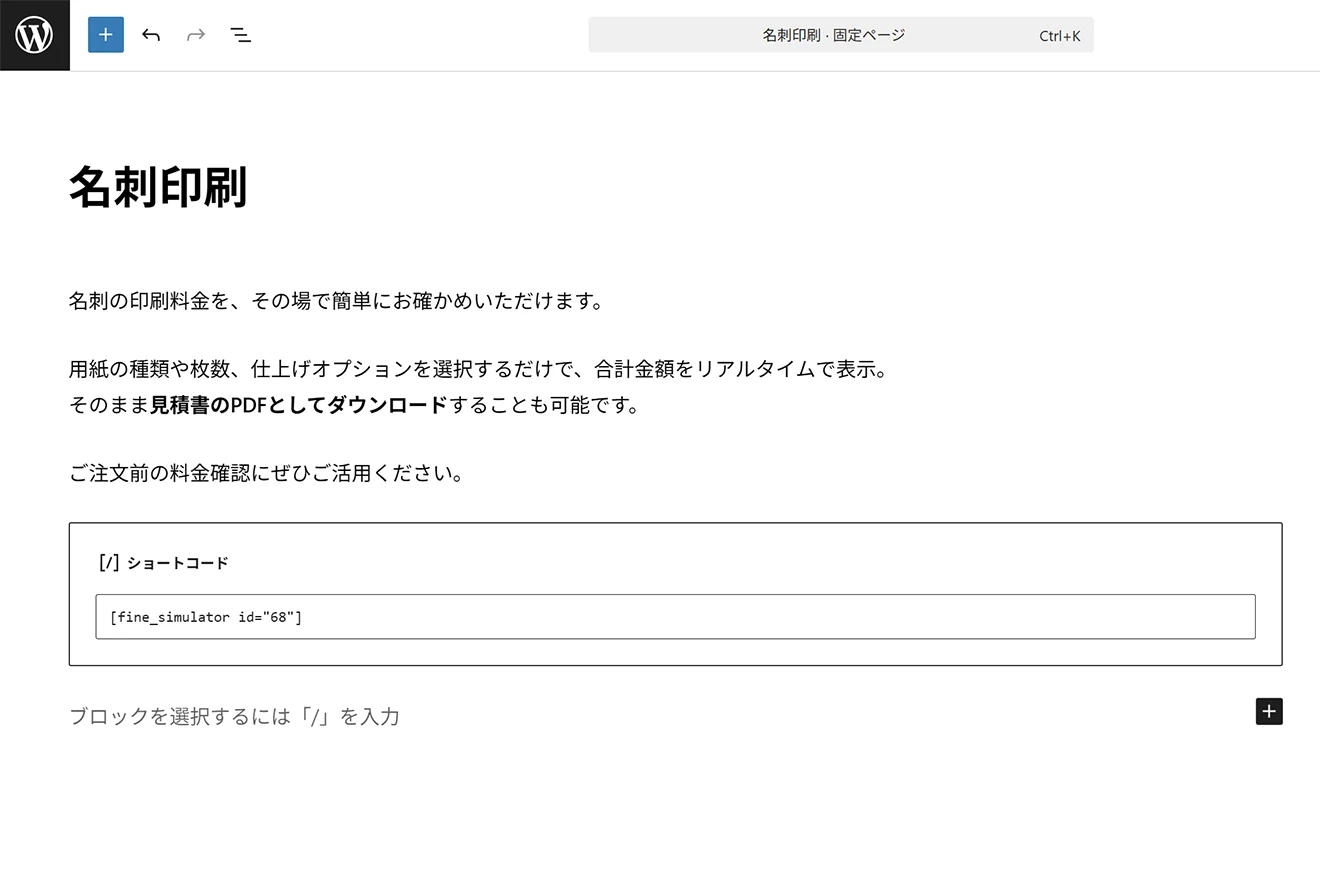
Task: Click the Ctrl+K shortcut hint
Action: pos(1059,36)
